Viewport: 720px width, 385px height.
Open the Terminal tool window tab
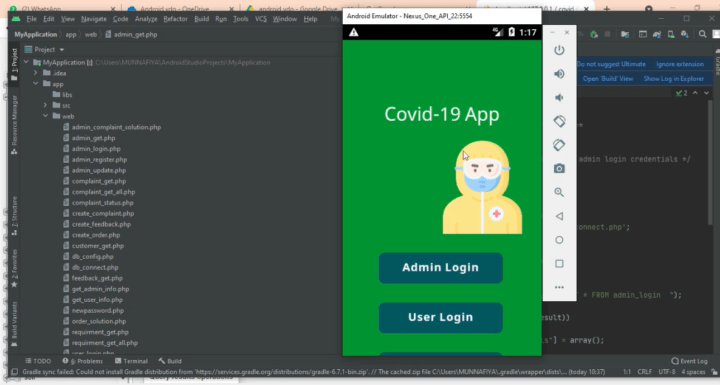tap(131, 361)
